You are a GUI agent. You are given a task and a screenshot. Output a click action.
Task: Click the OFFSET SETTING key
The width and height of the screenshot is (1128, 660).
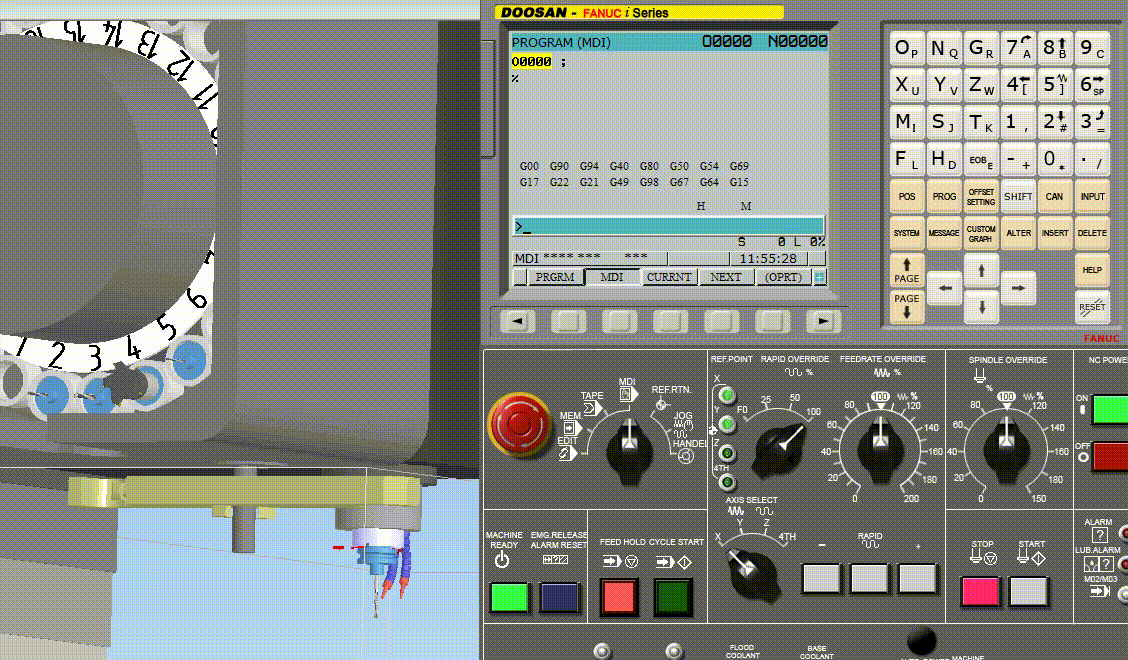[981, 196]
